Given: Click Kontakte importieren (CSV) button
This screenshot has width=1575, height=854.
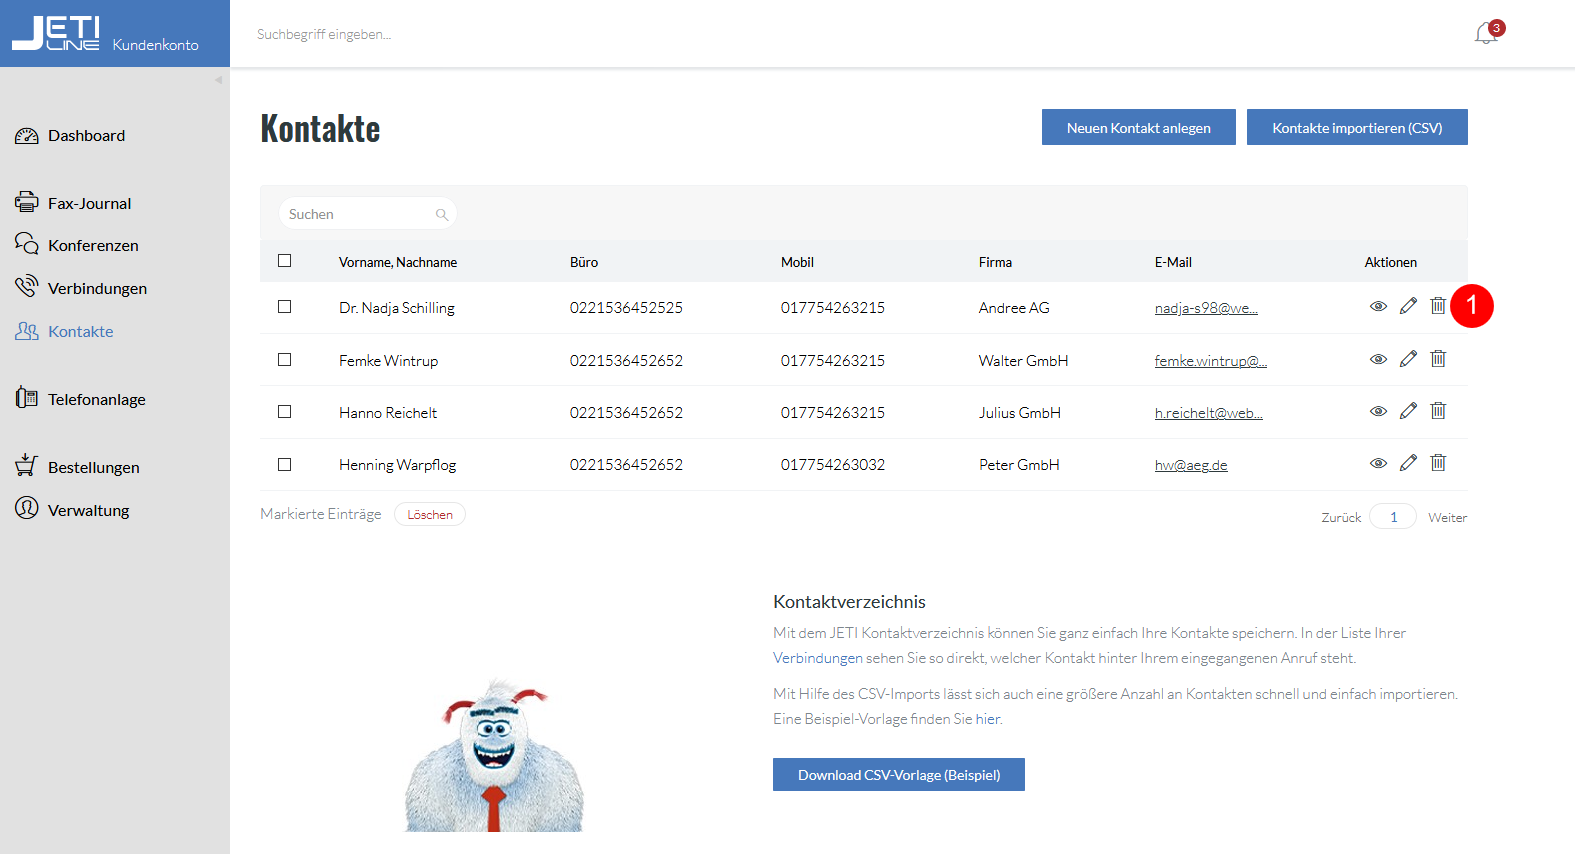Looking at the screenshot, I should (x=1357, y=127).
